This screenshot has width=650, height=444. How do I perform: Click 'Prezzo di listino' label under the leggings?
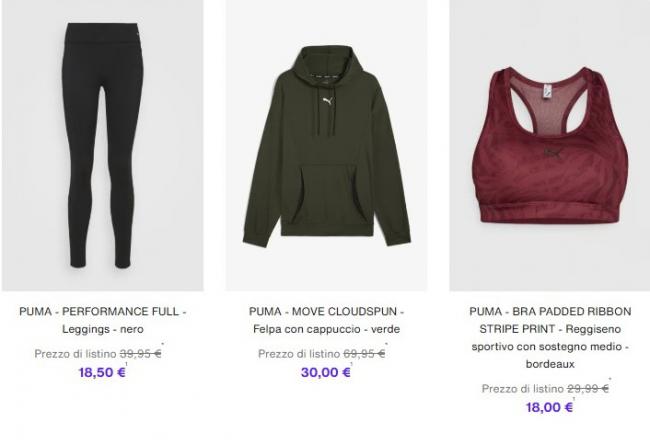75,354
